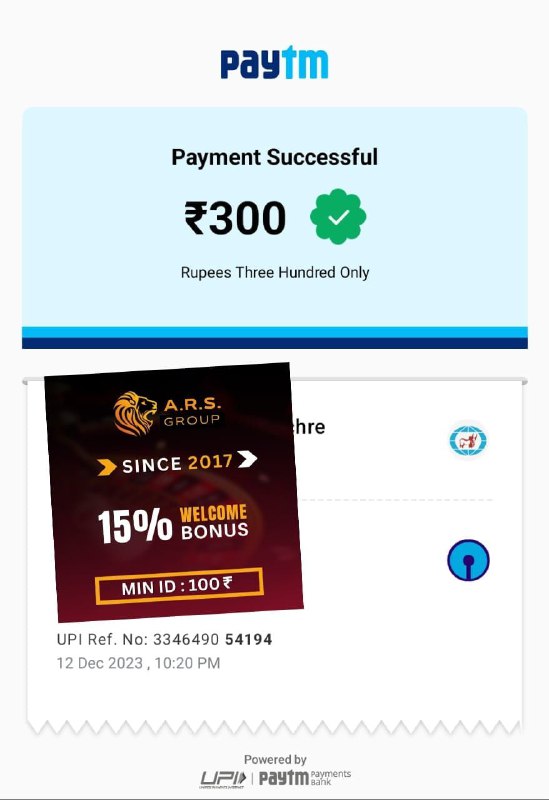Tap the Paytm Payments Bank footer logo
The width and height of the screenshot is (549, 800).
(305, 778)
